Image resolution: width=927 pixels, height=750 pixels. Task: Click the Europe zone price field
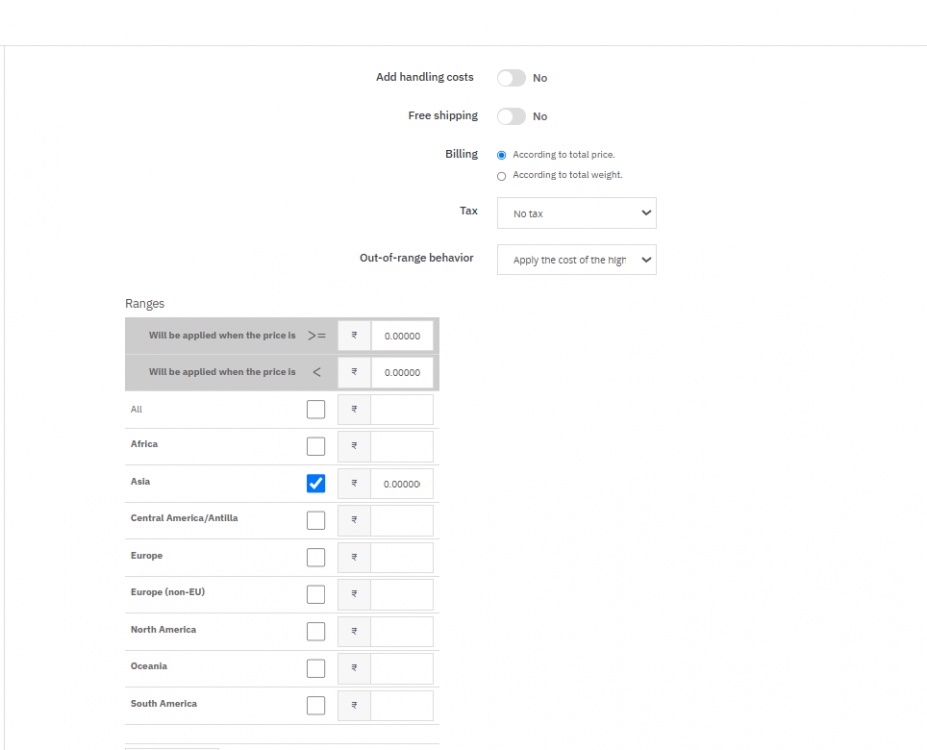pos(402,558)
